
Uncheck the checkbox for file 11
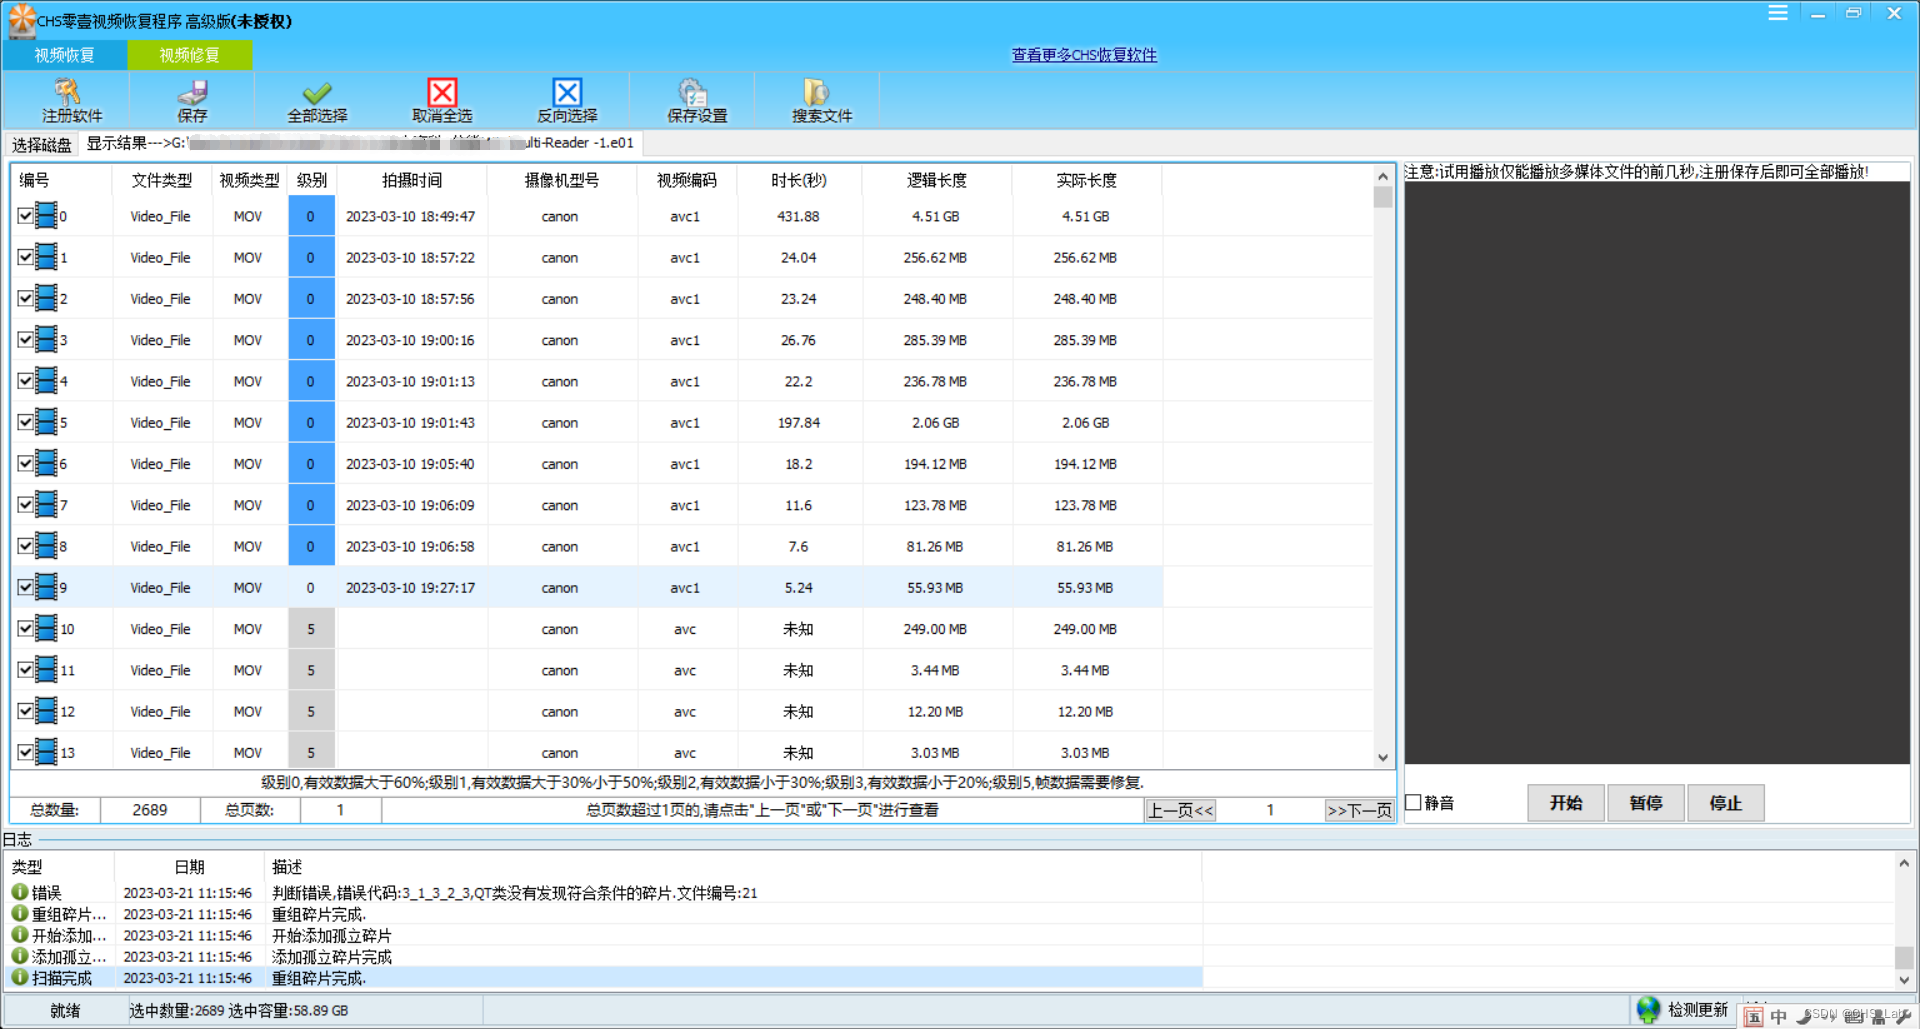click(26, 670)
